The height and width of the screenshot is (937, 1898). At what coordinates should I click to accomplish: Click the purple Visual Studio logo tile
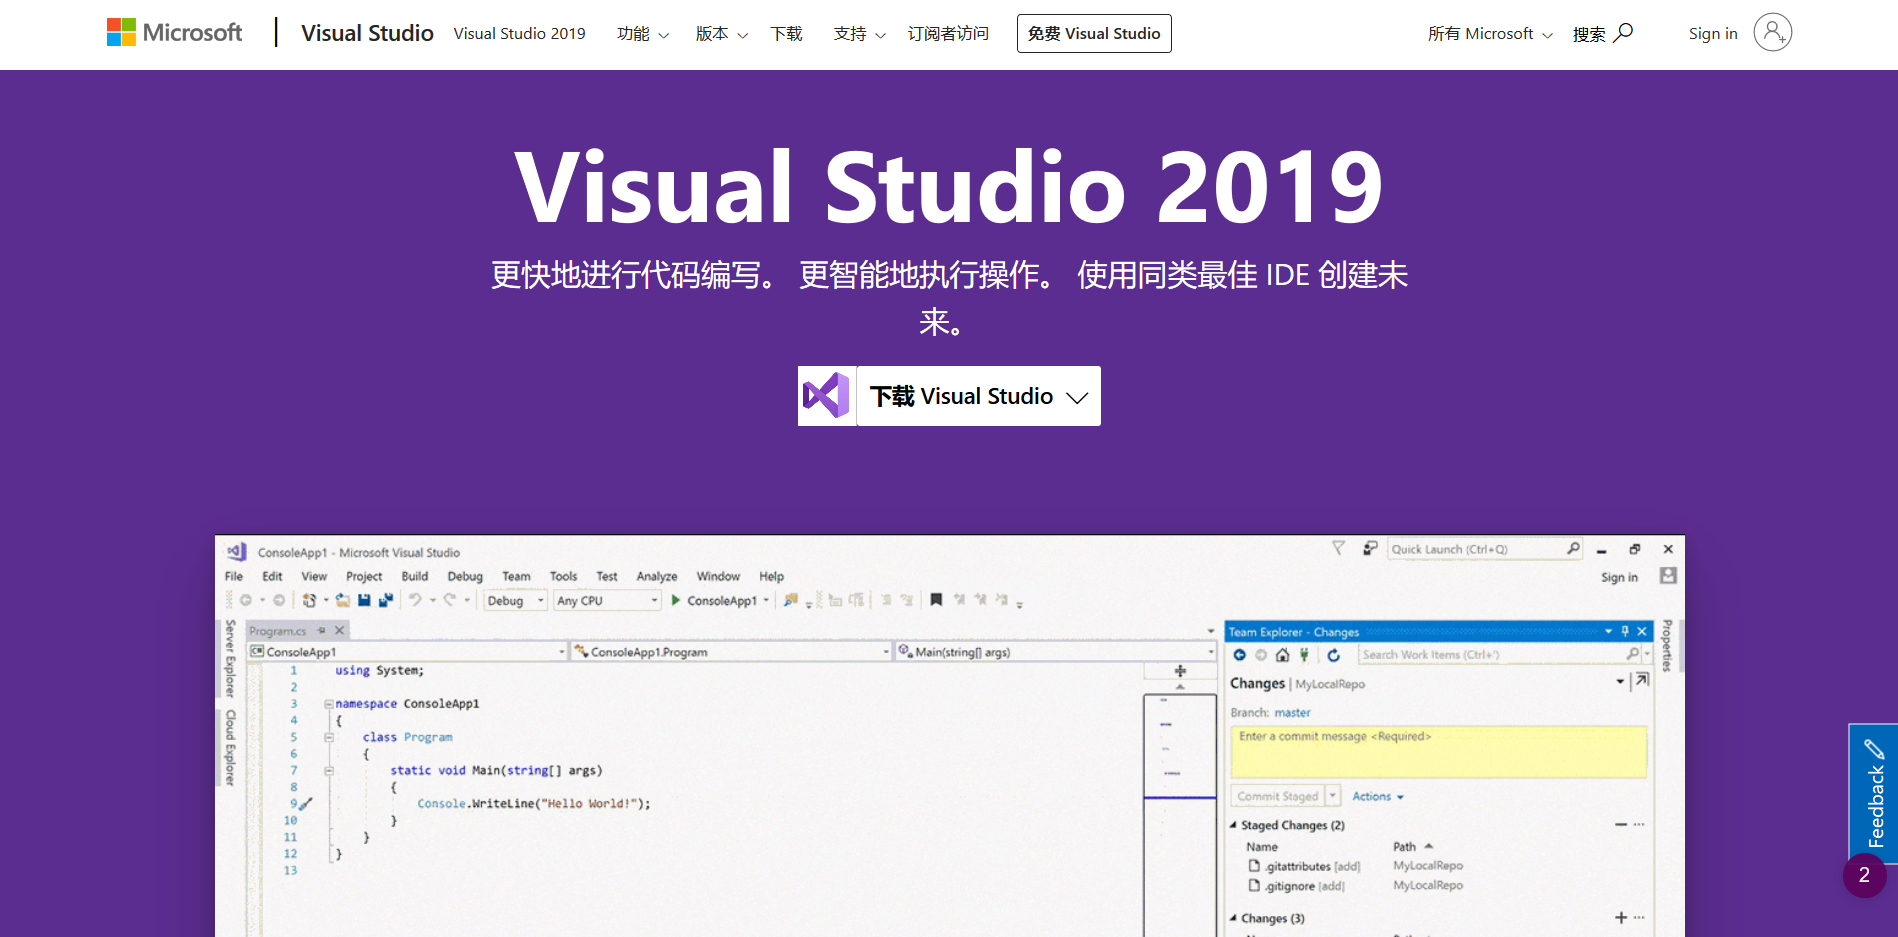(x=827, y=396)
